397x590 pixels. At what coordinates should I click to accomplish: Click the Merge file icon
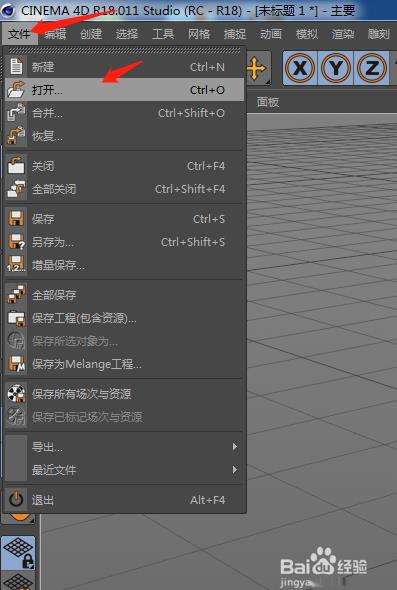click(x=16, y=113)
